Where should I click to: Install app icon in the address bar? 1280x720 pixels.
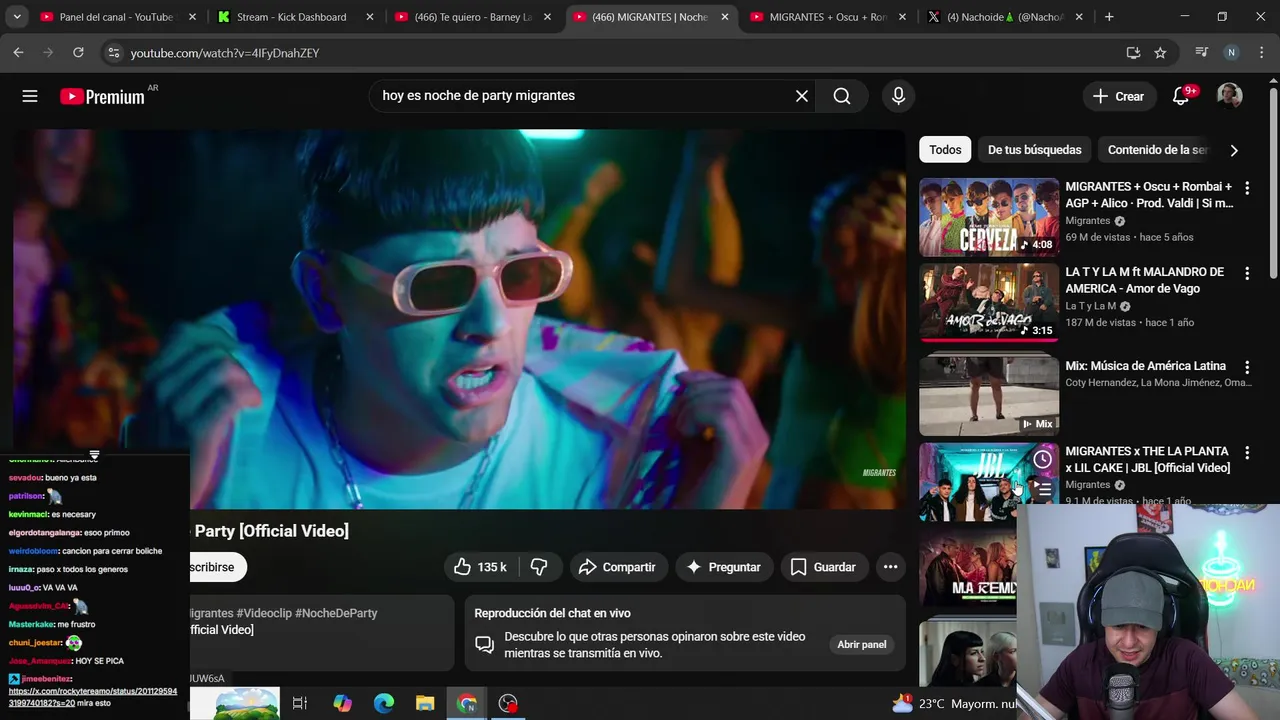pos(1133,52)
